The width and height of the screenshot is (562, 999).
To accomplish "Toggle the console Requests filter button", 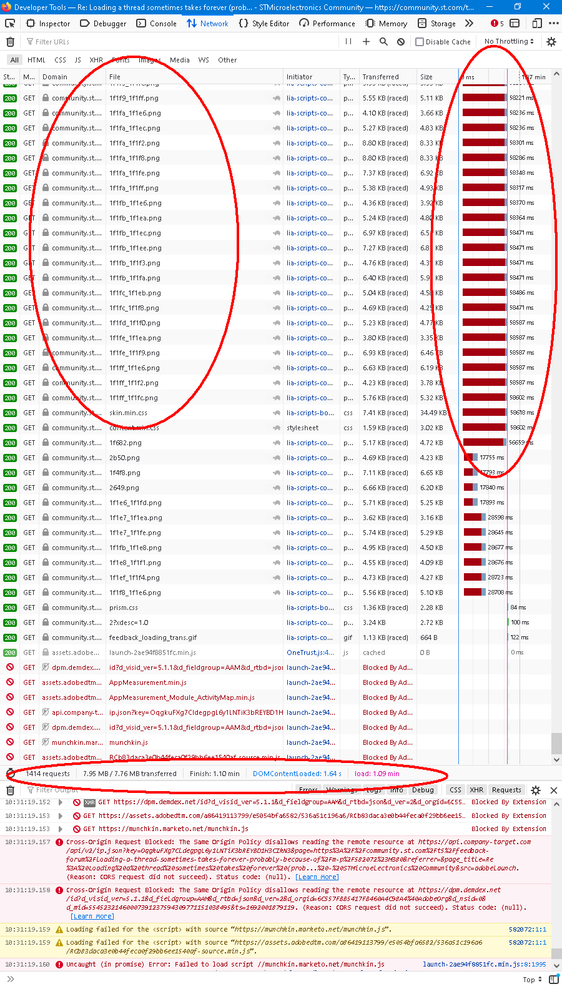I will tap(507, 790).
